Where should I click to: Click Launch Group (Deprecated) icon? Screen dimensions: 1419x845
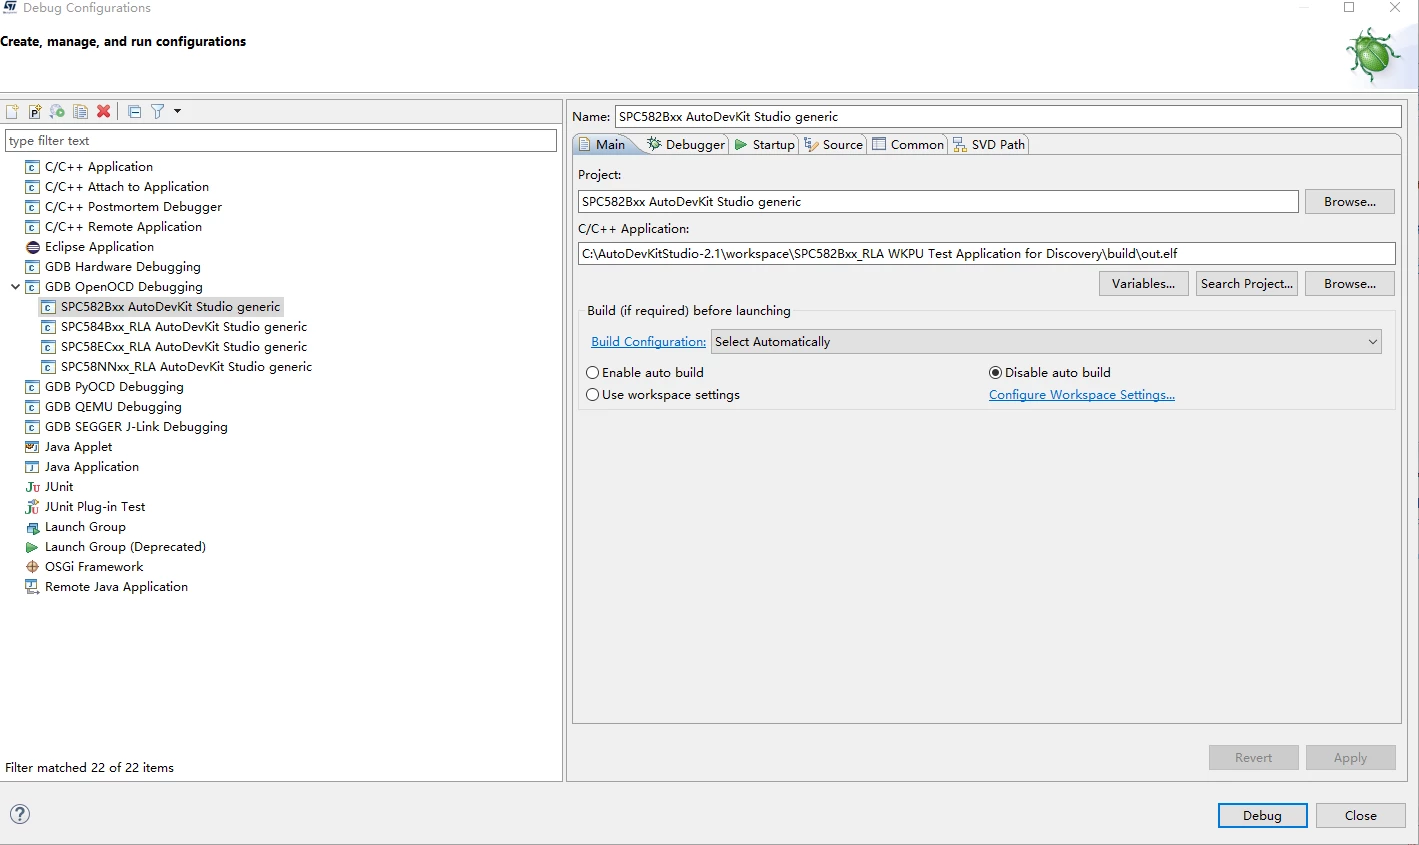tap(32, 547)
